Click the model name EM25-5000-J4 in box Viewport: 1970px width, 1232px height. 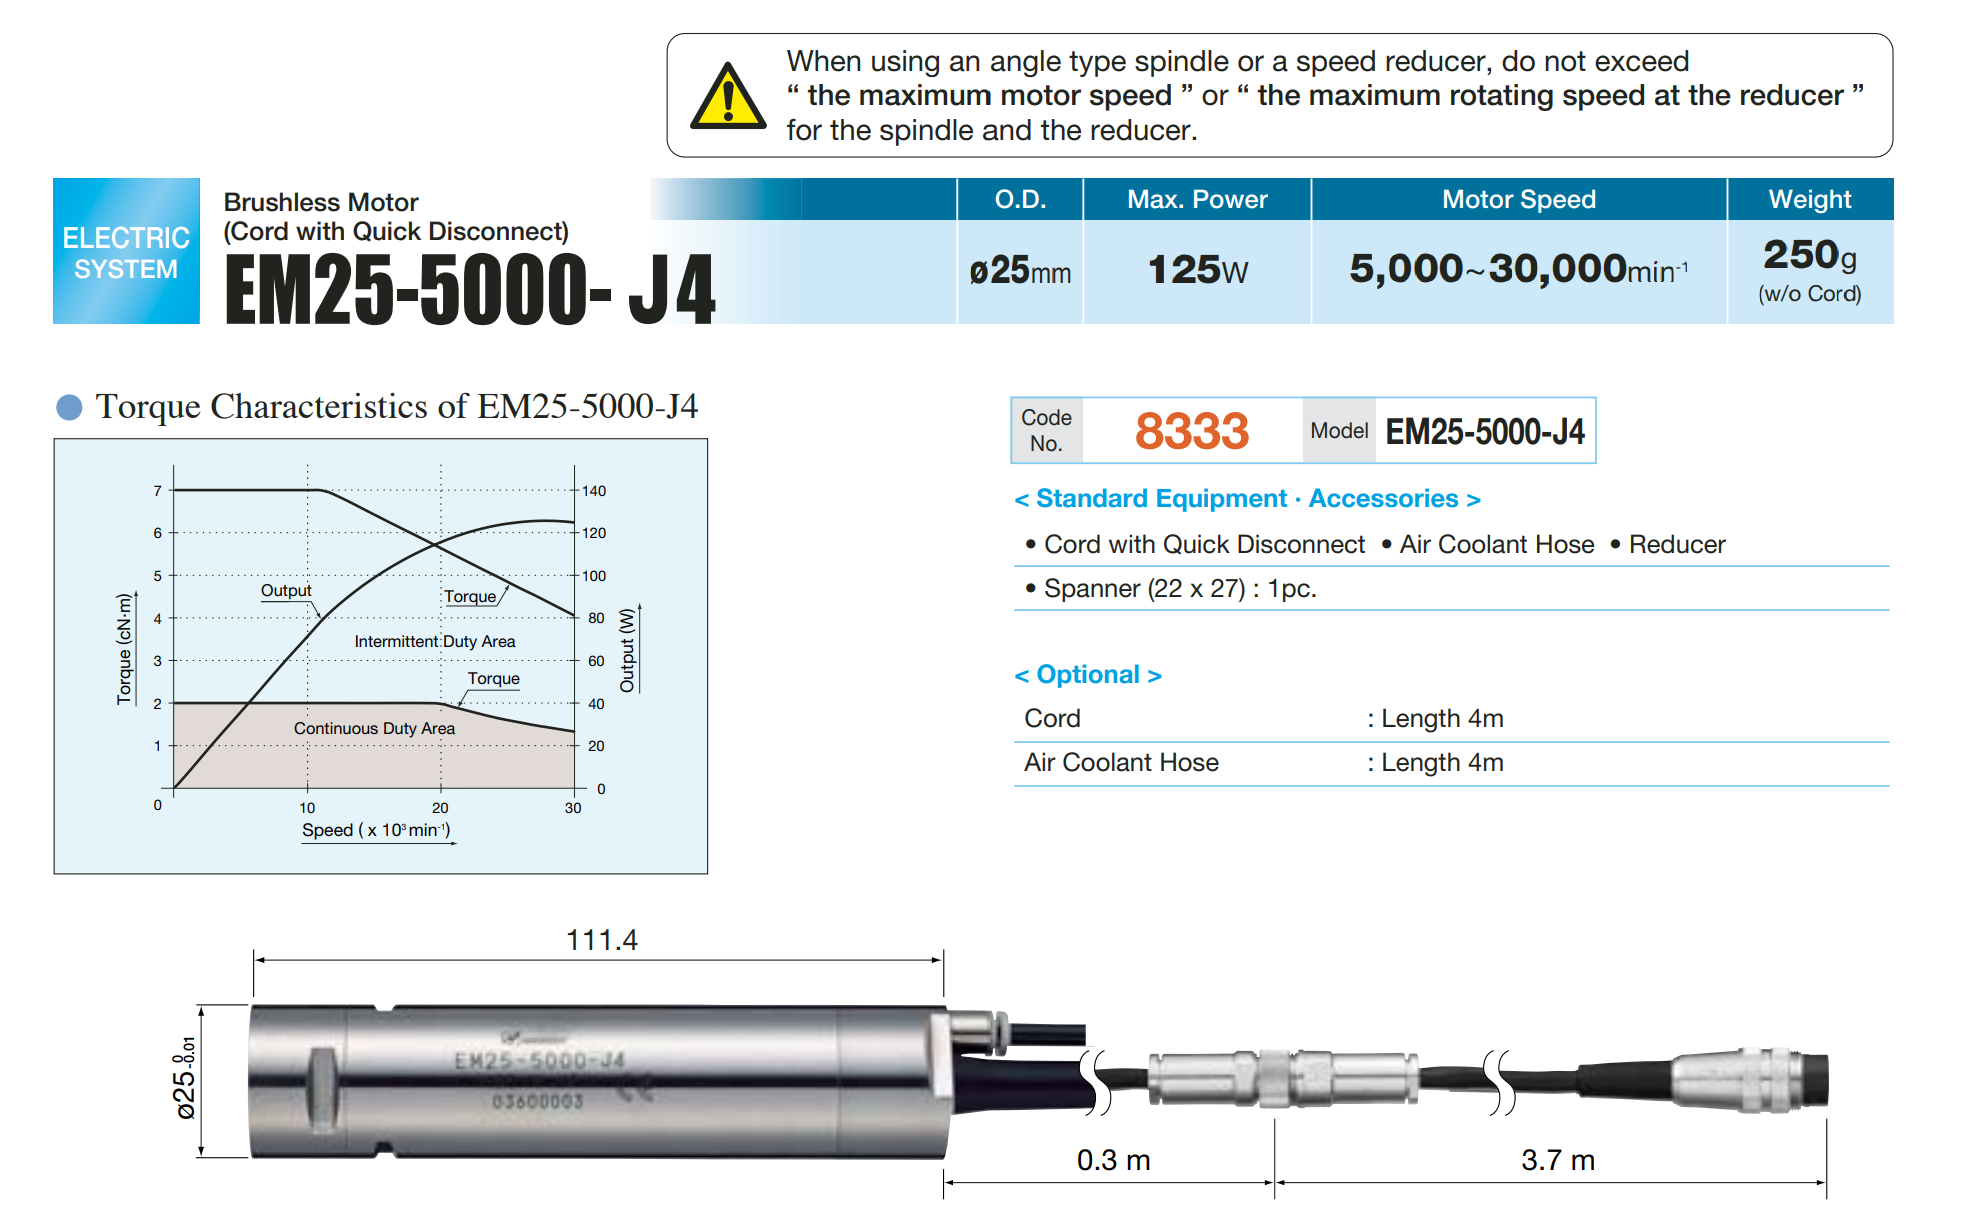(1485, 432)
